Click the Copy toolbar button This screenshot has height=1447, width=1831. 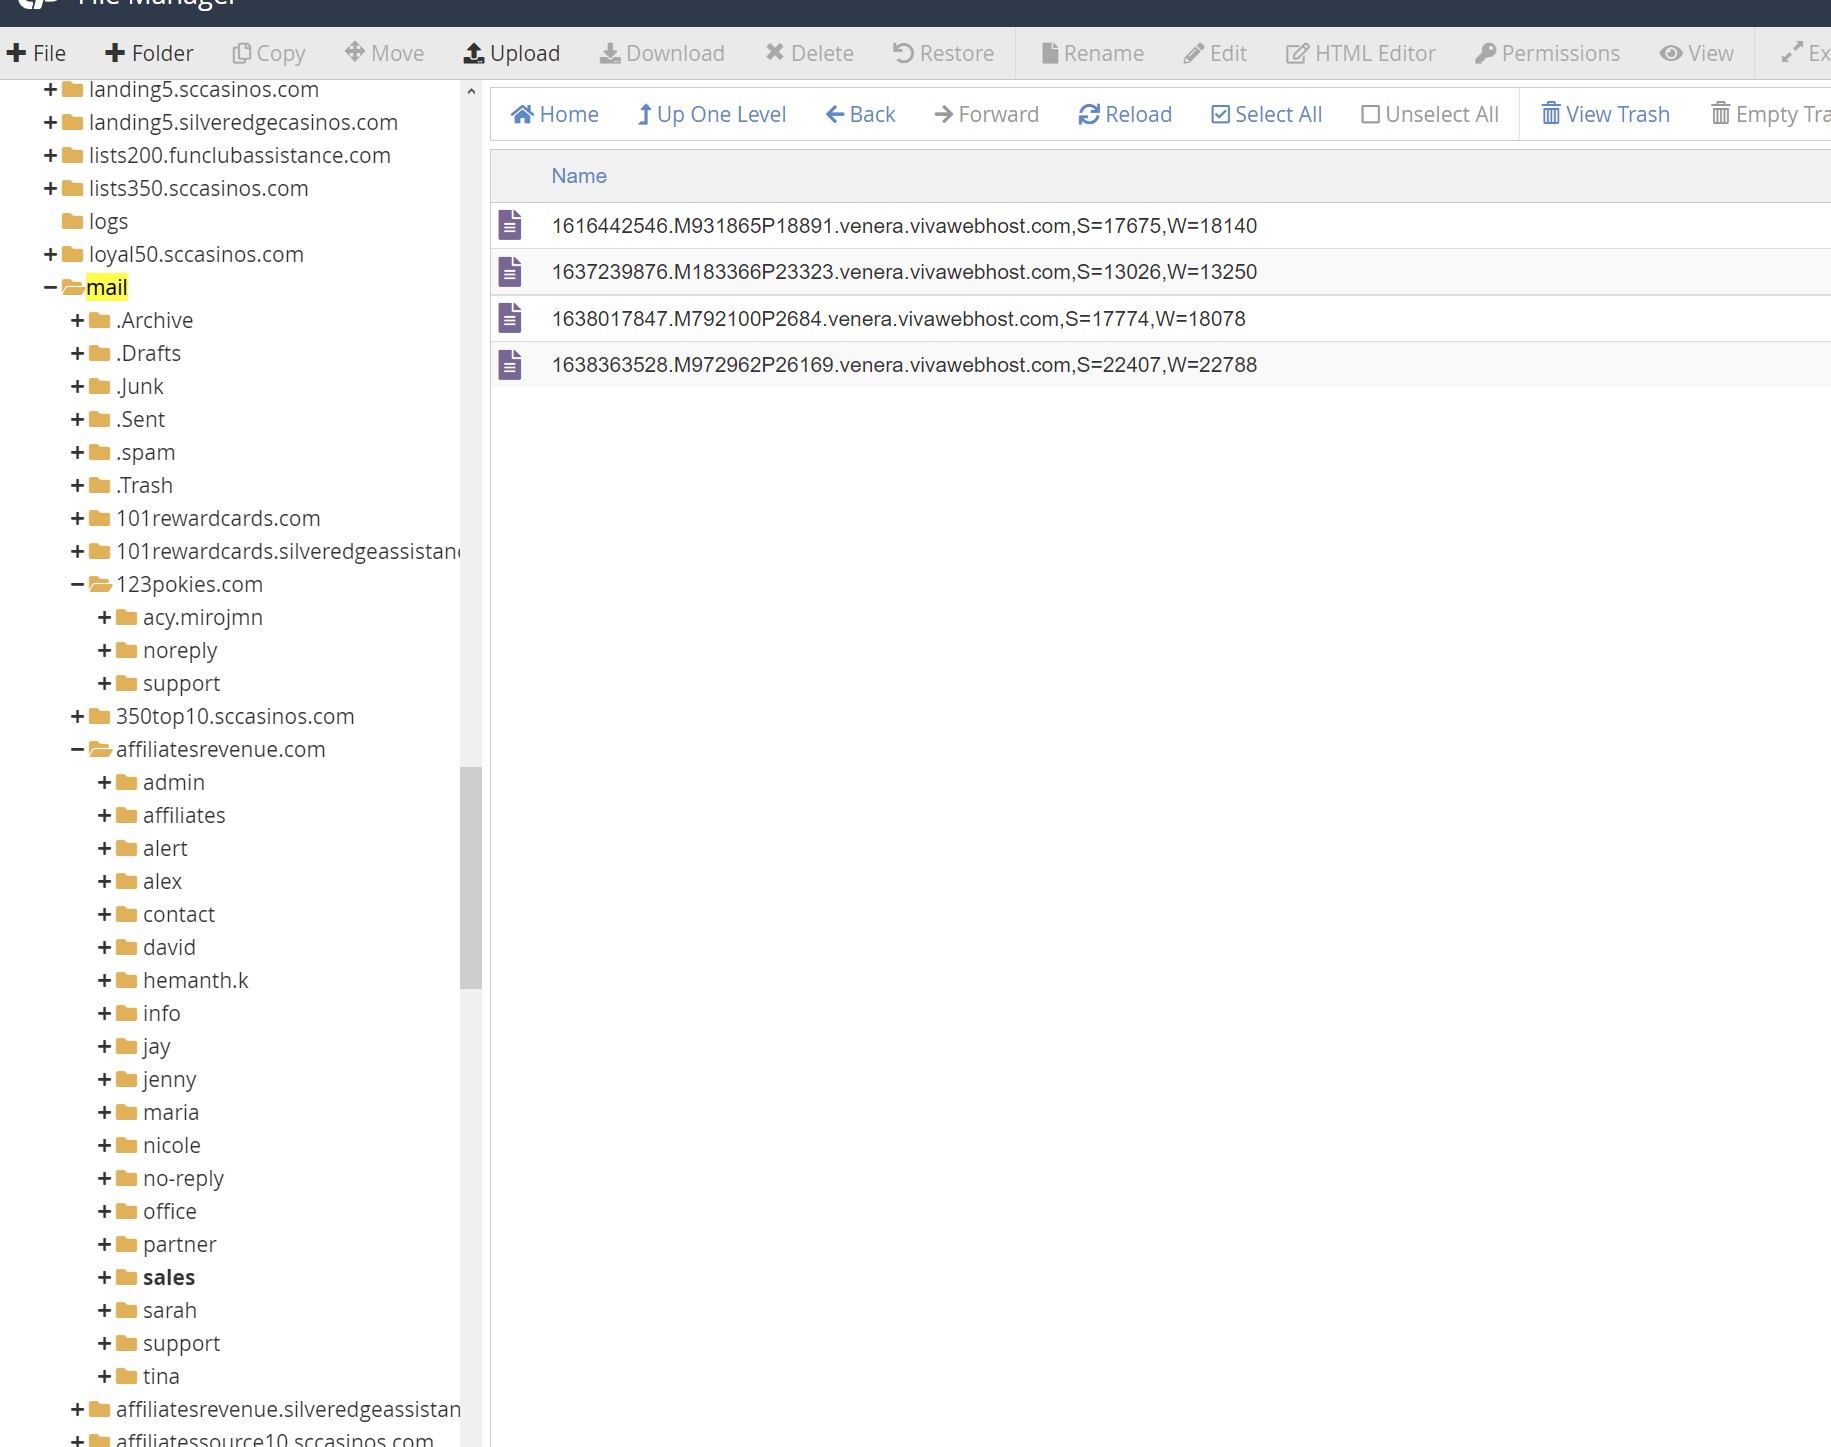[x=269, y=53]
